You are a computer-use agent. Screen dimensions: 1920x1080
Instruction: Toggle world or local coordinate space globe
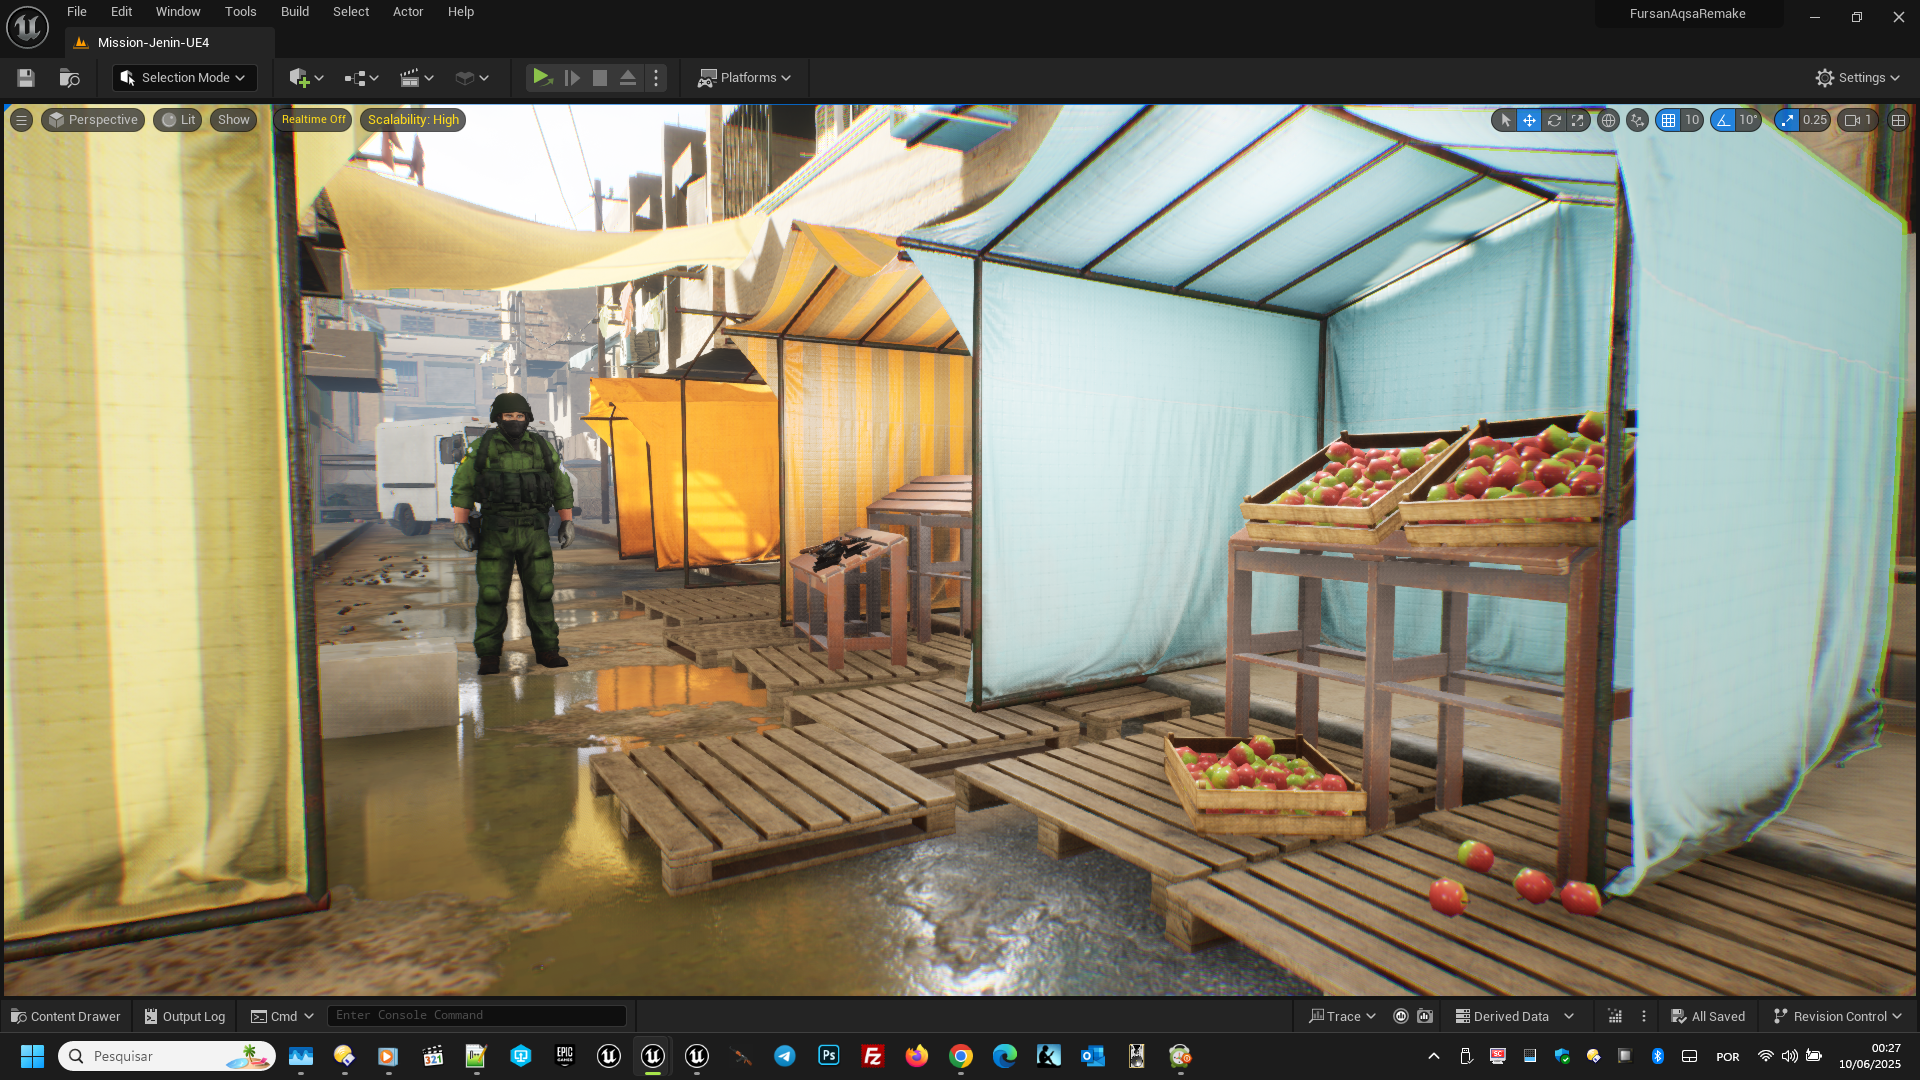(1608, 120)
